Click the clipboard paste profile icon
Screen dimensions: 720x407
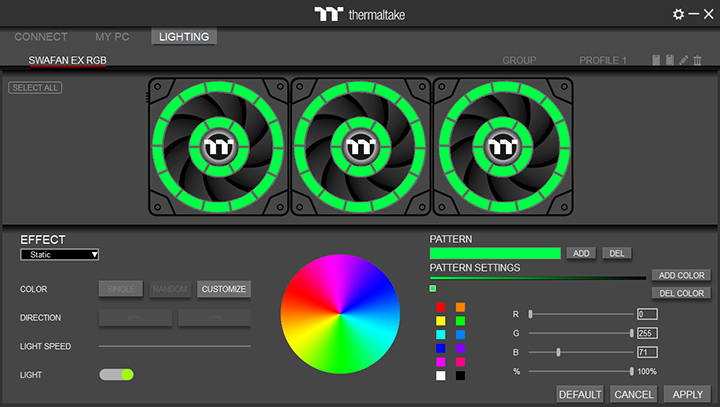tap(670, 61)
